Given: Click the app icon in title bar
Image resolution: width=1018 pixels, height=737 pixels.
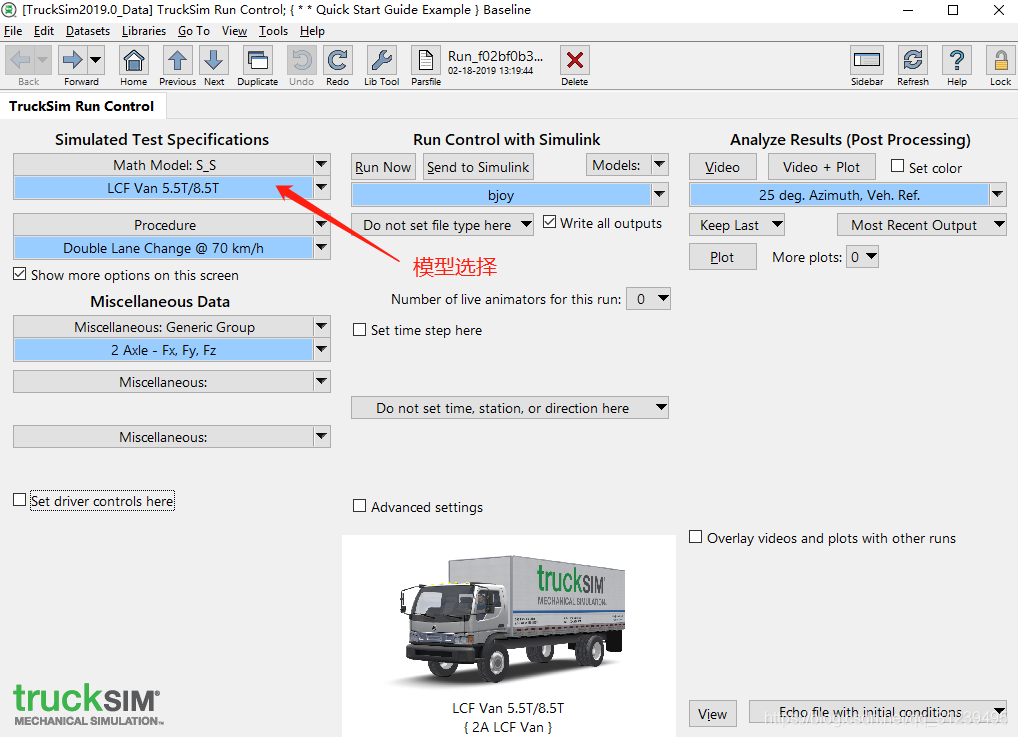Looking at the screenshot, I should (x=9, y=10).
